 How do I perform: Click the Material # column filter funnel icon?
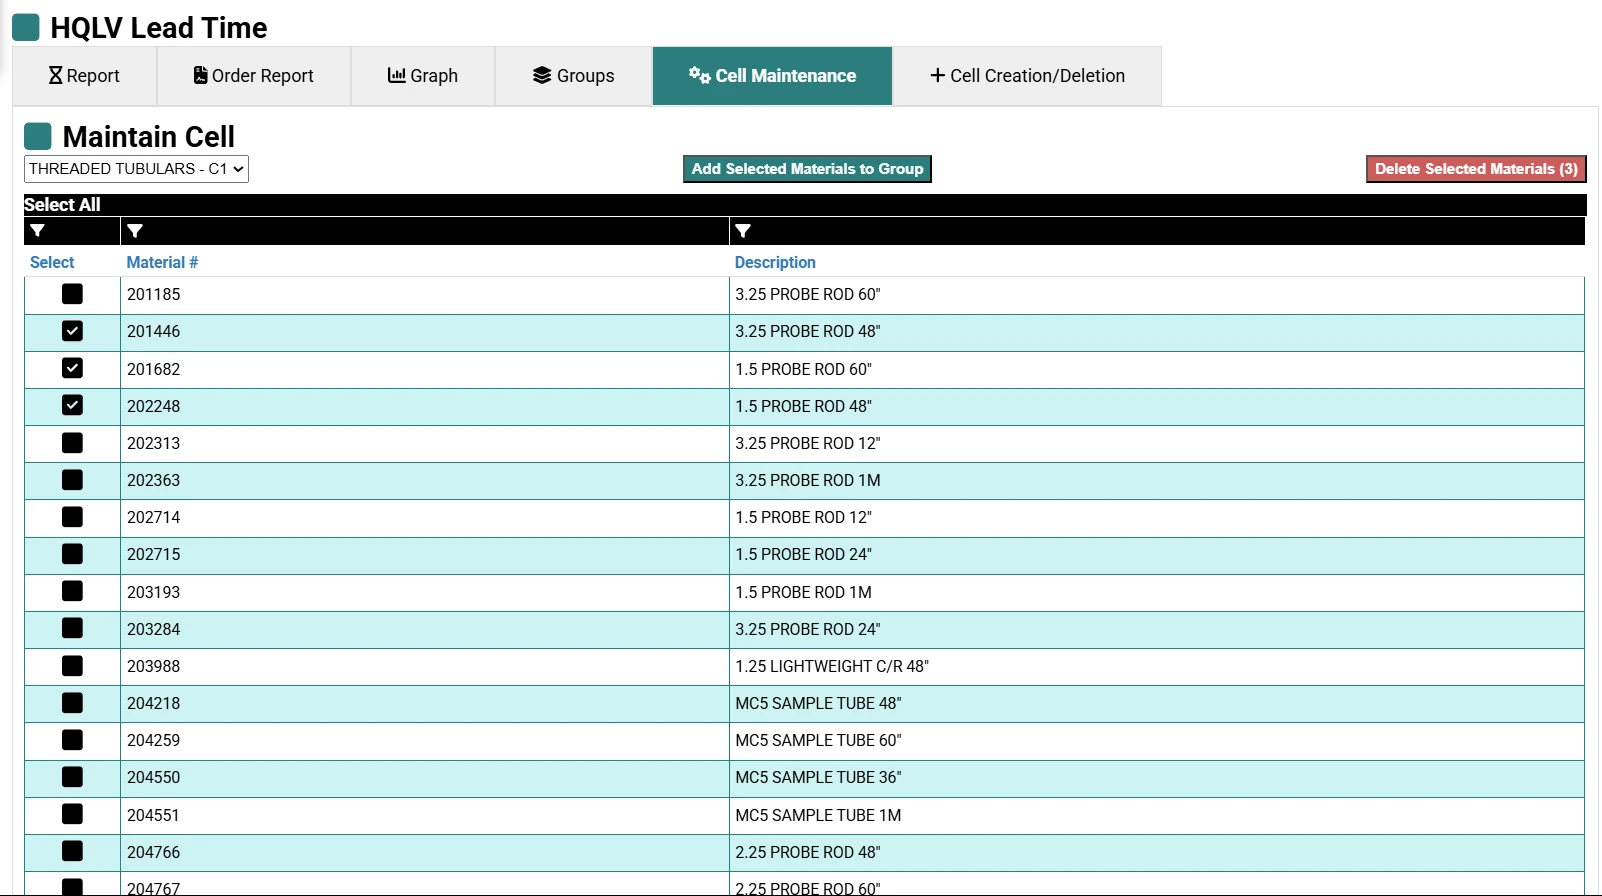click(x=135, y=231)
